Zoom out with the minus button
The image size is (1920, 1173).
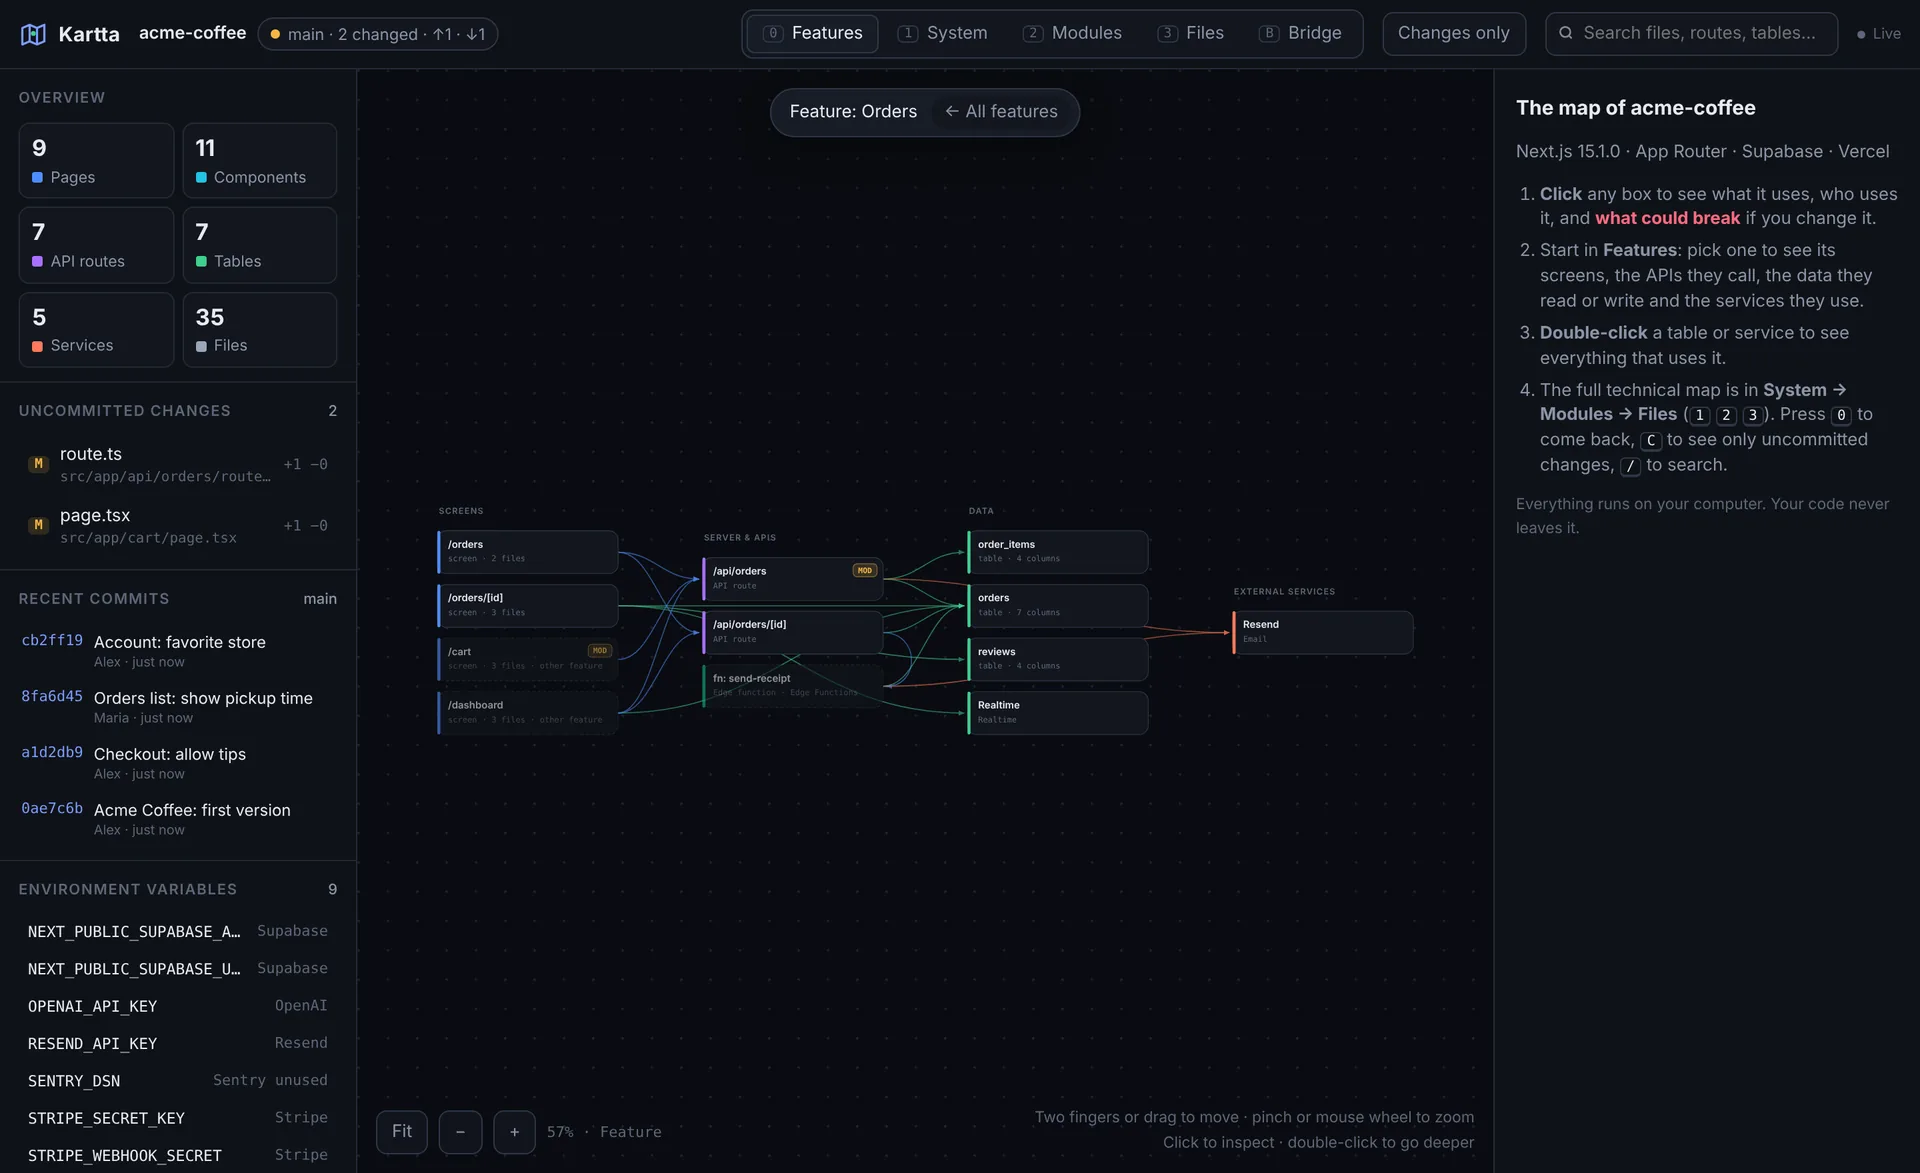point(460,1132)
